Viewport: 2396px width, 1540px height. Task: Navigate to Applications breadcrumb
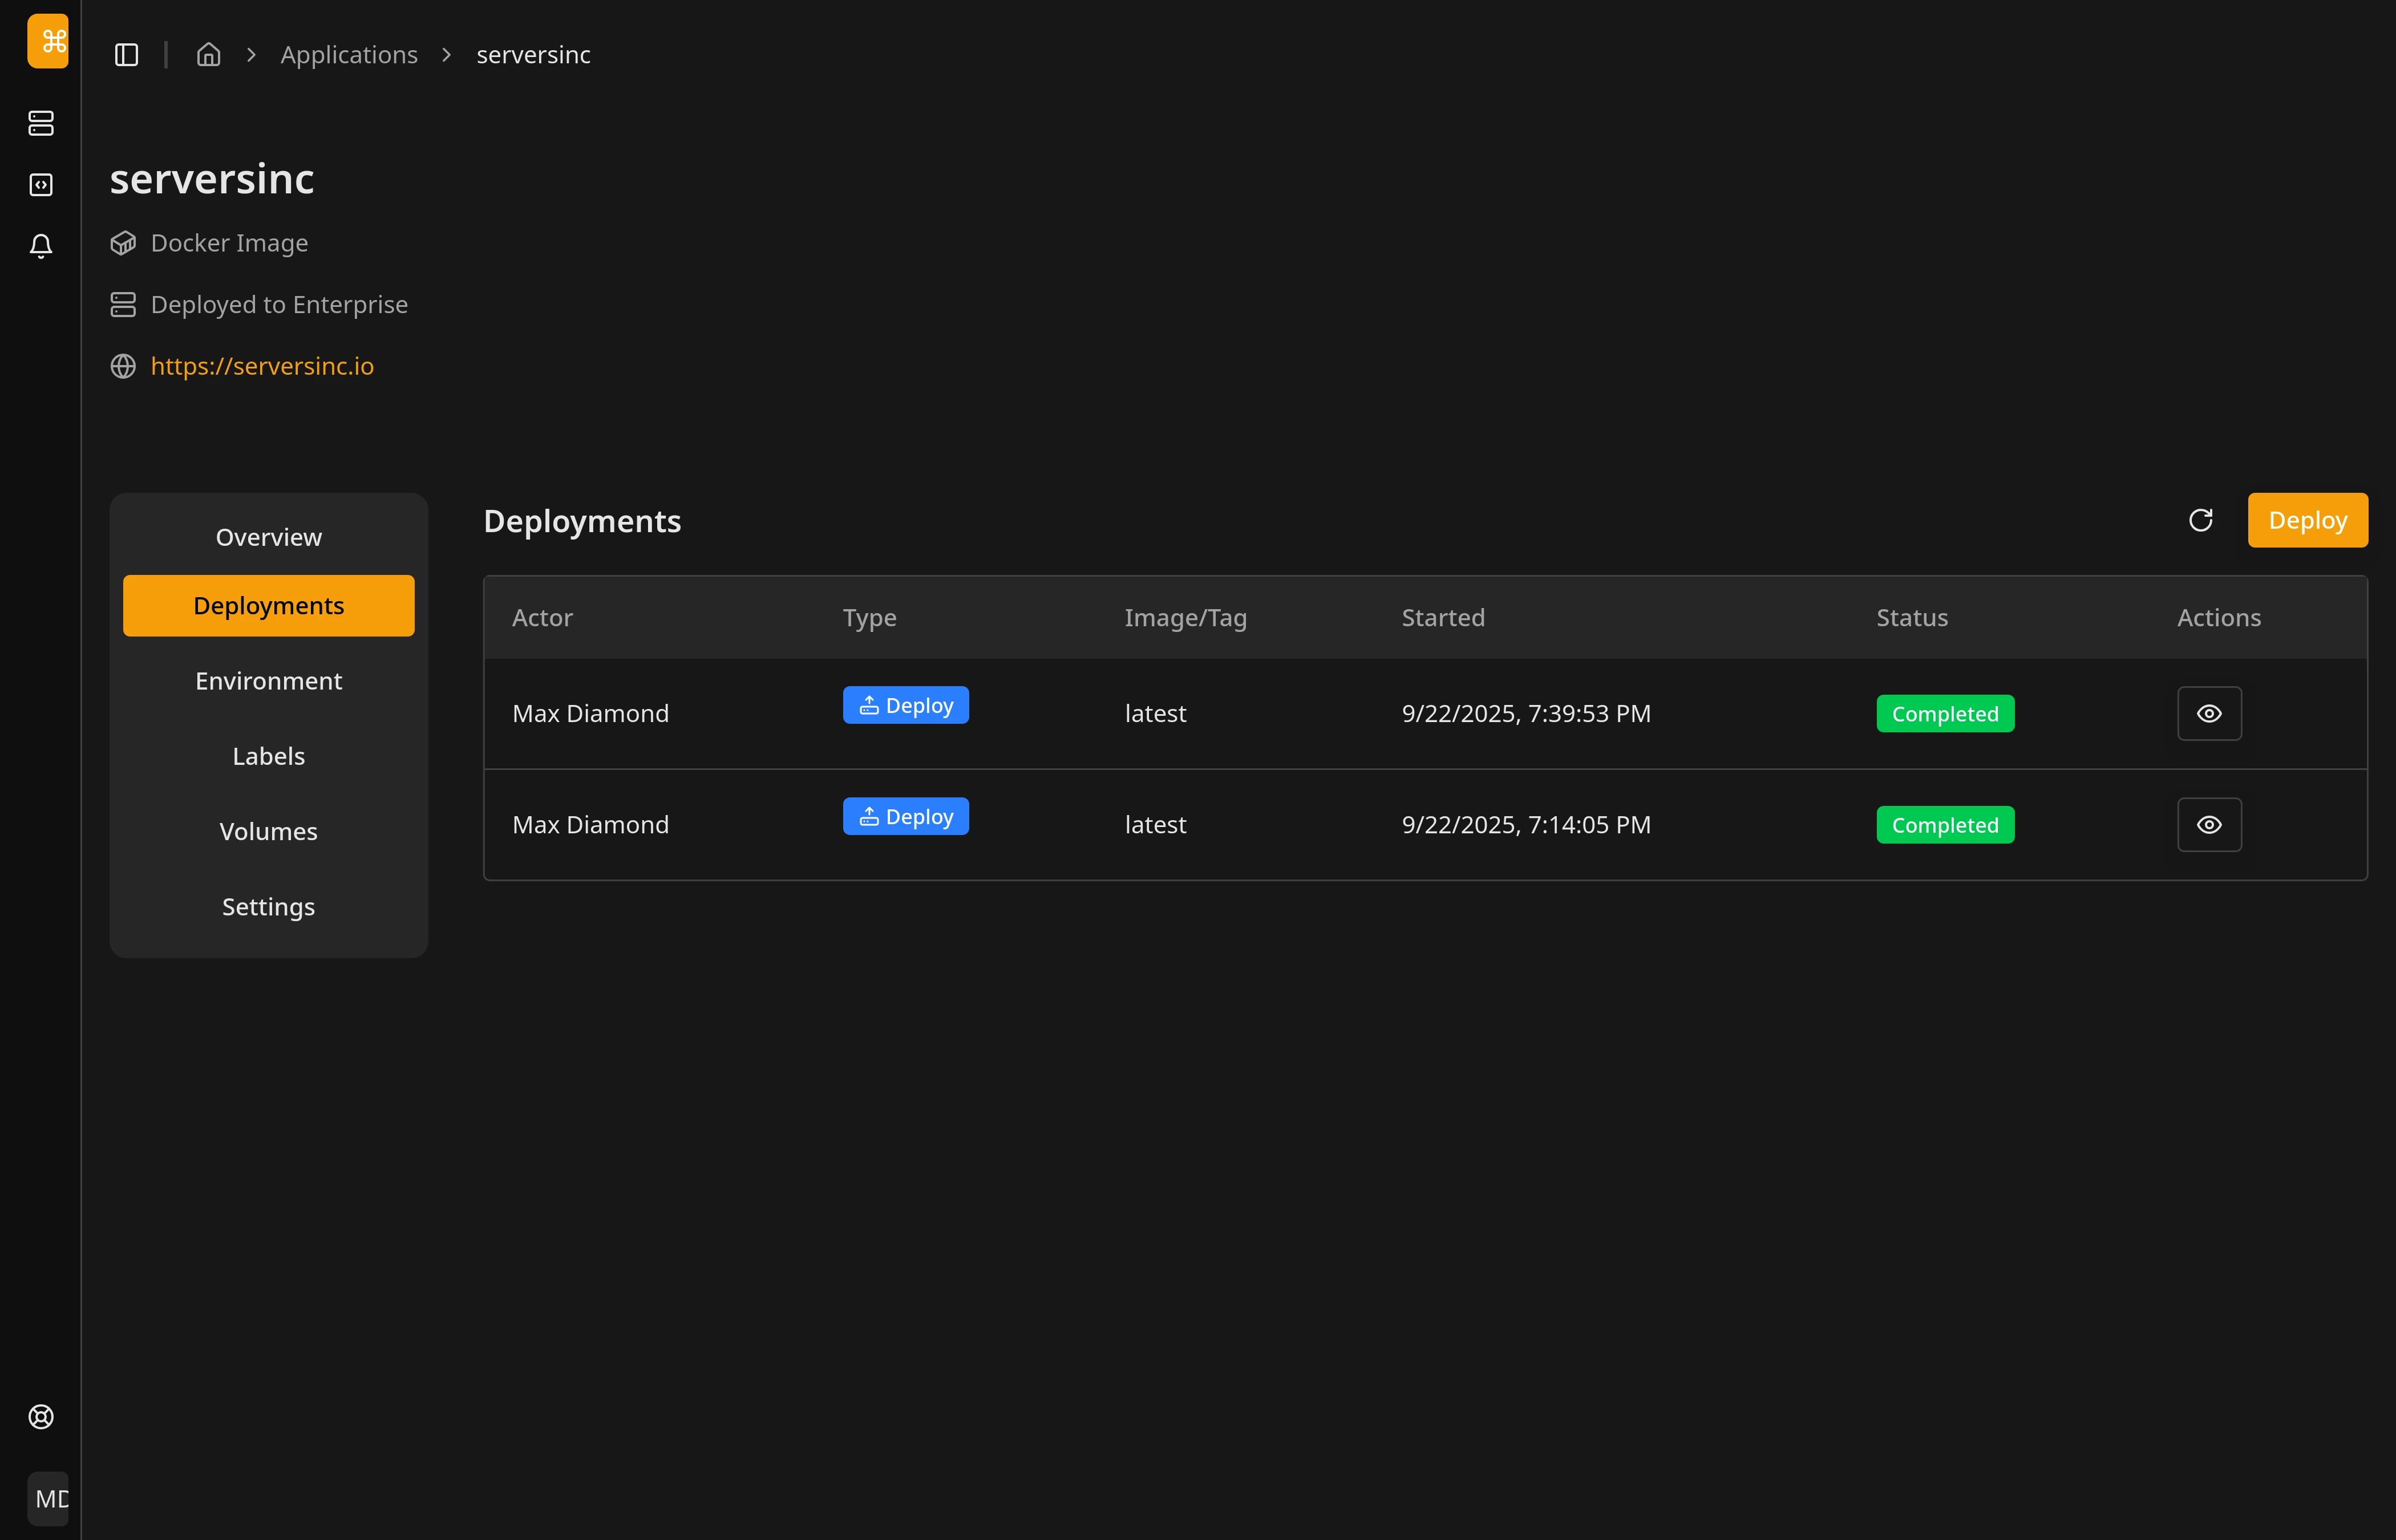coord(349,55)
